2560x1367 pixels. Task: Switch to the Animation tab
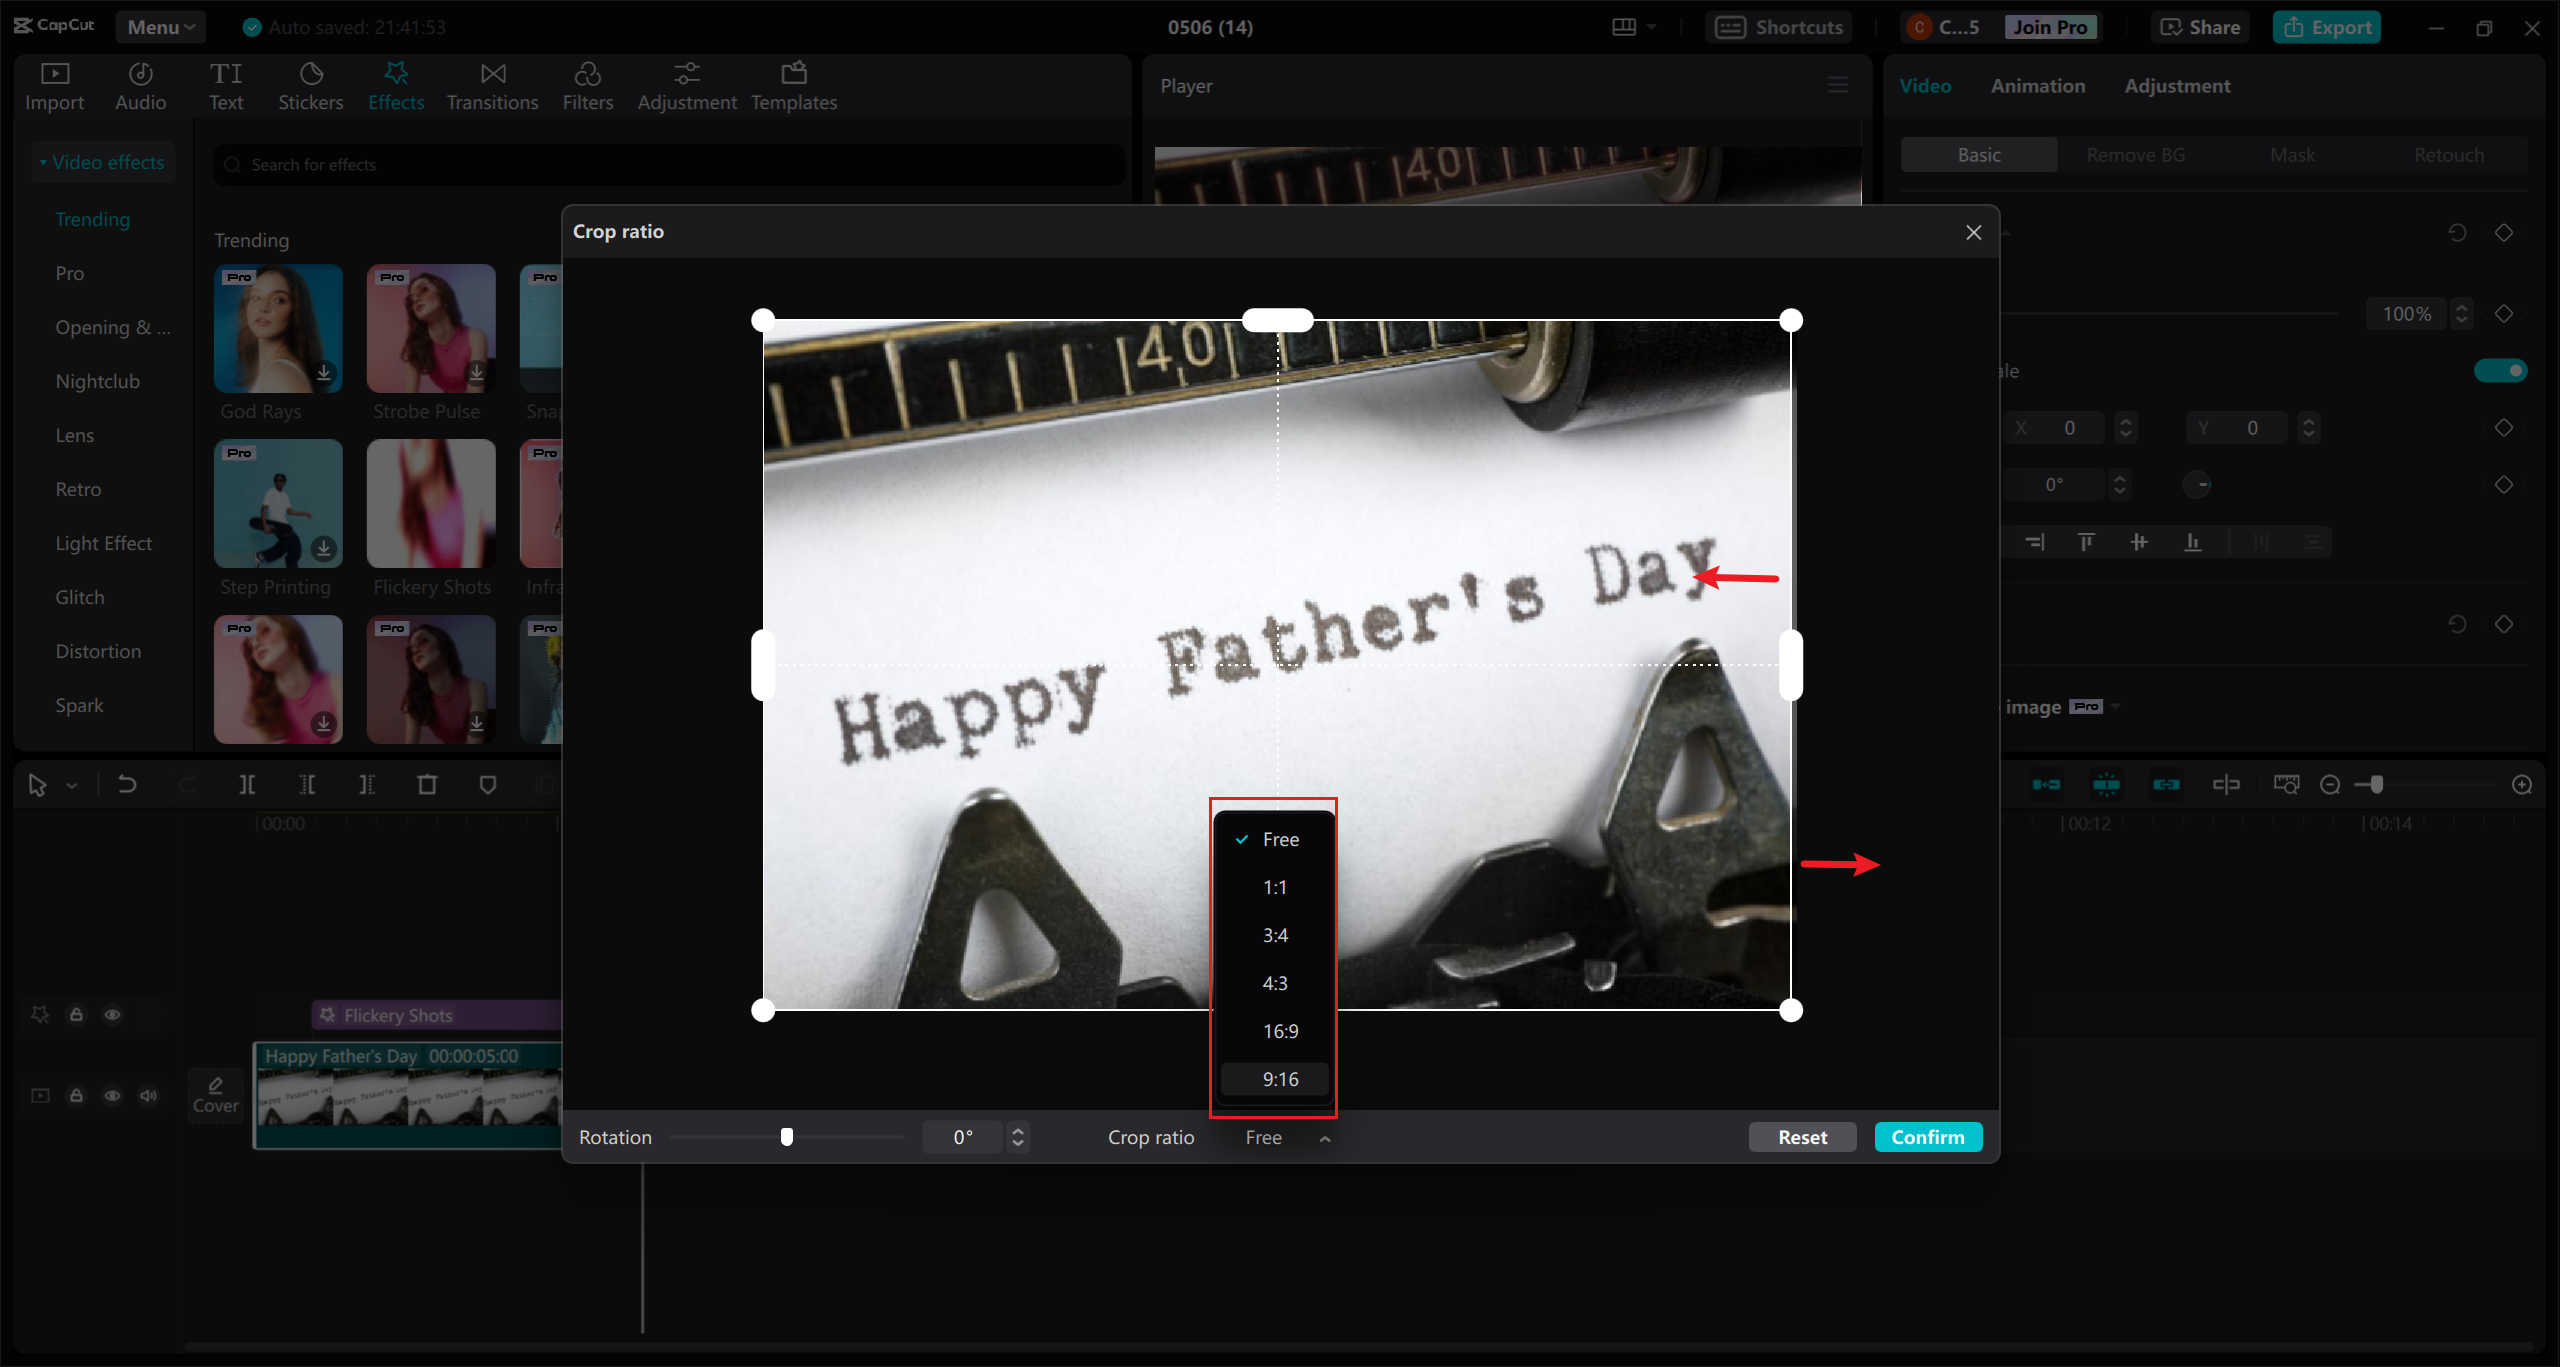pyautogui.click(x=2037, y=86)
